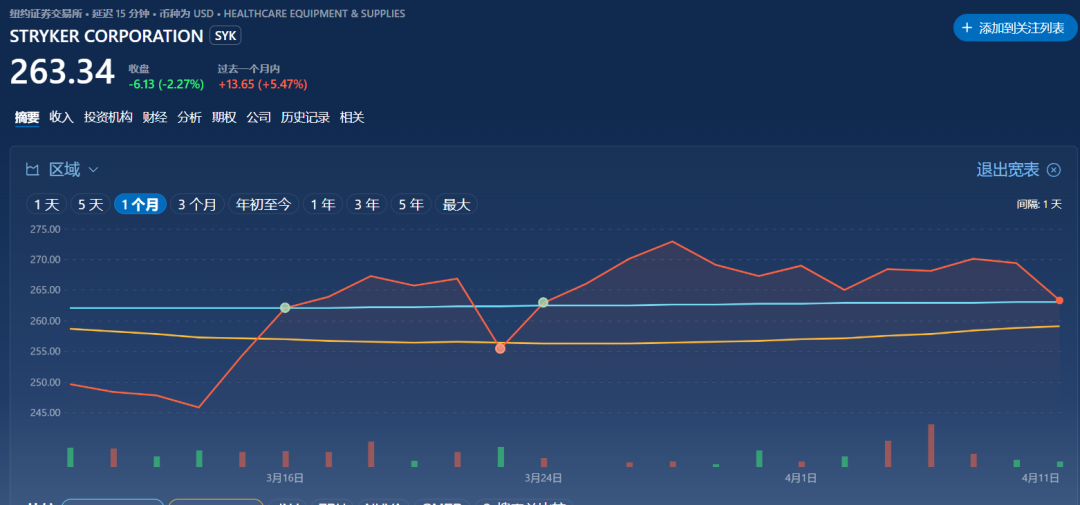Open the 公司 tab

pyautogui.click(x=258, y=117)
